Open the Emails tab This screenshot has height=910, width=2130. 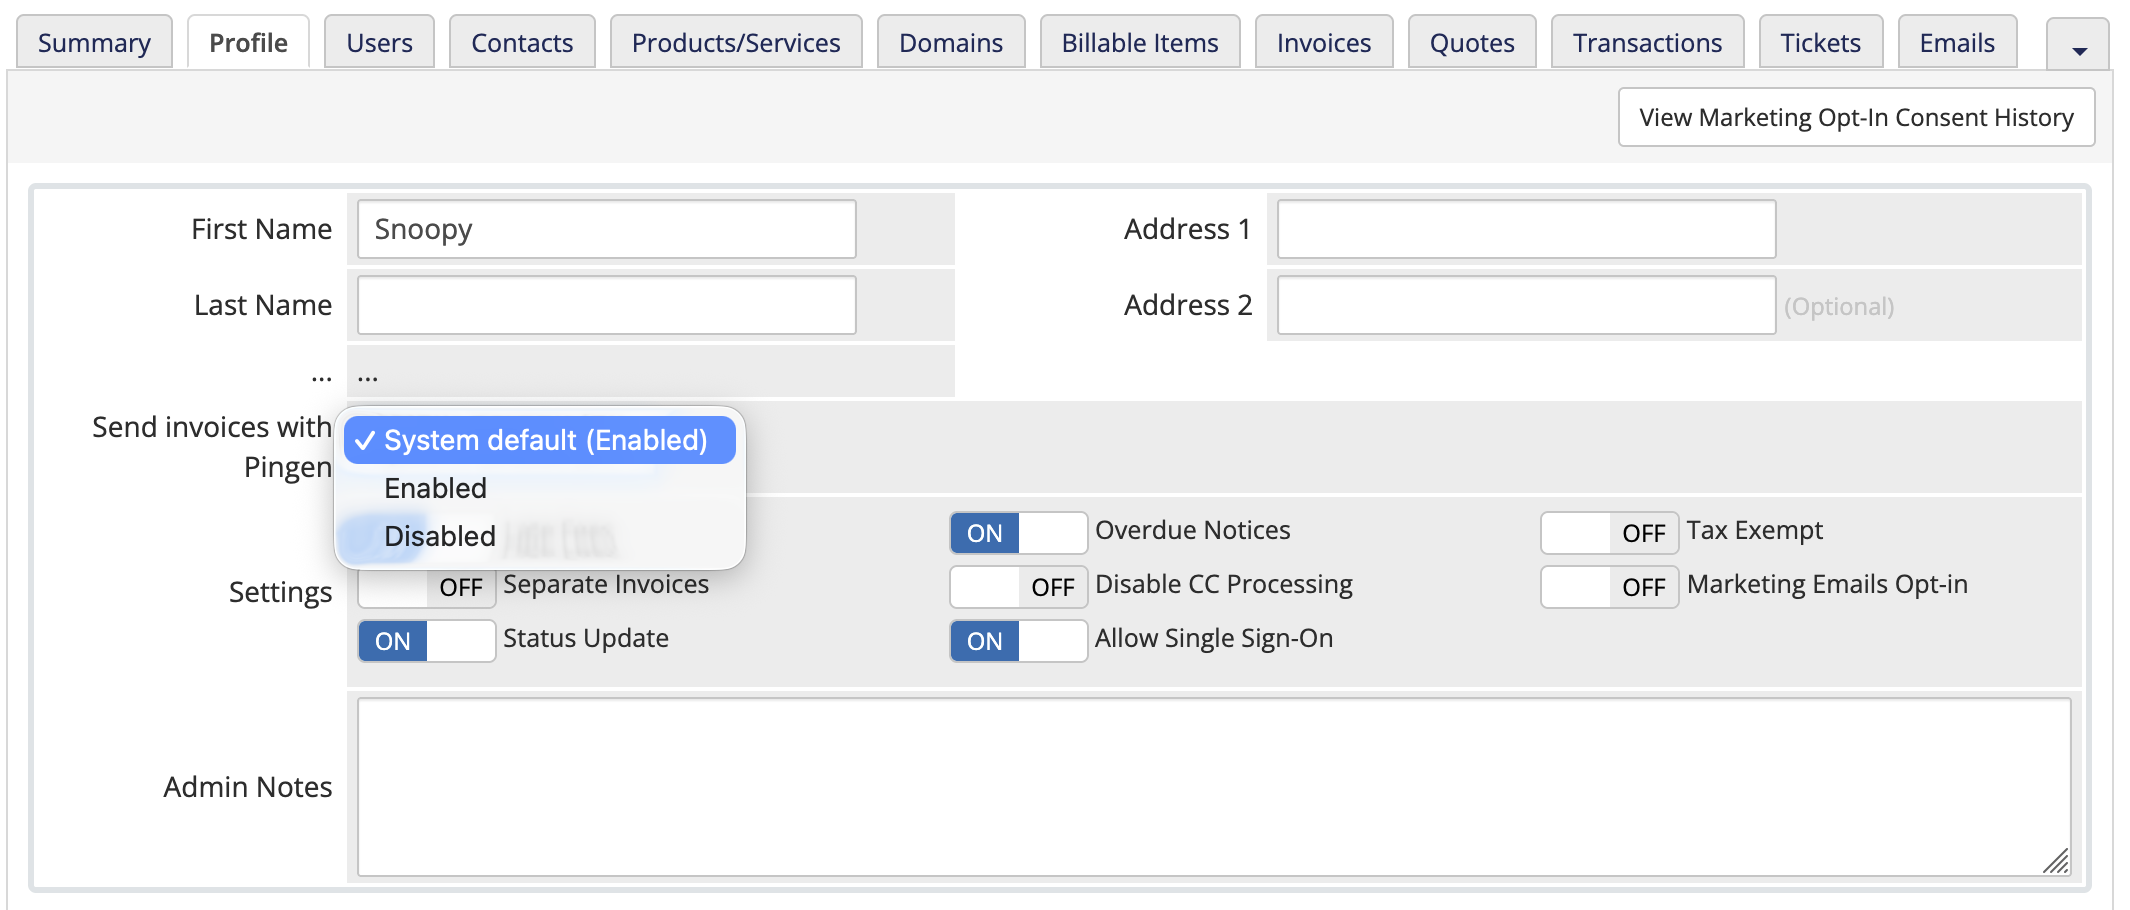pos(1957,42)
